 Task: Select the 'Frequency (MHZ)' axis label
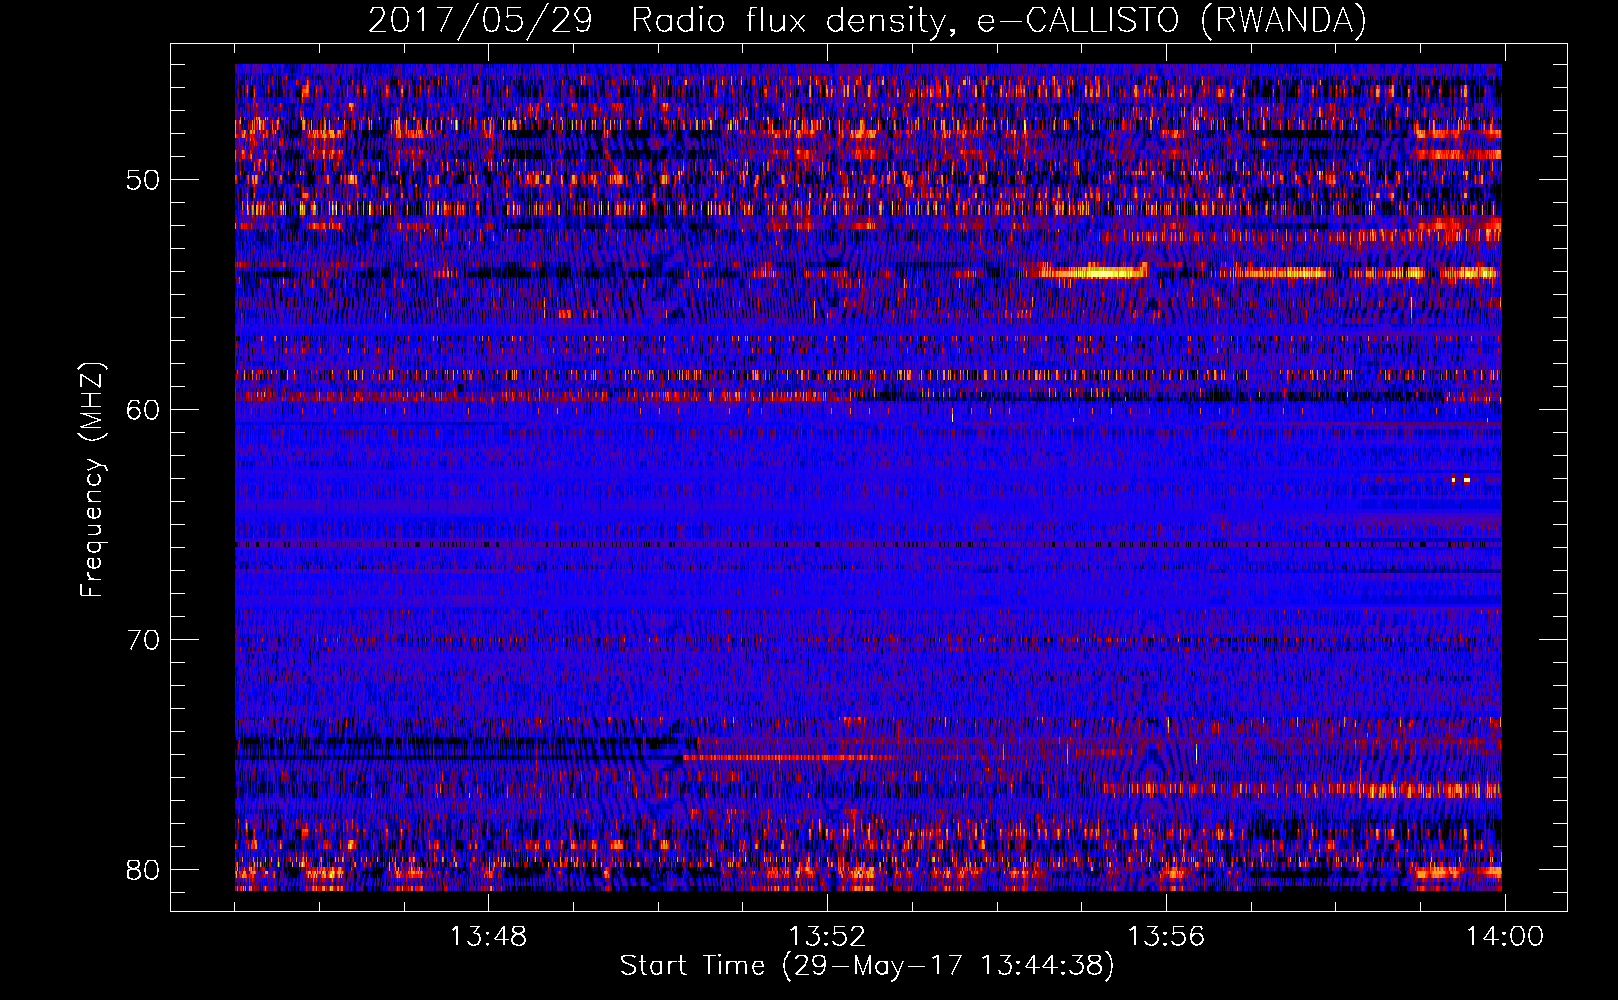(x=92, y=480)
